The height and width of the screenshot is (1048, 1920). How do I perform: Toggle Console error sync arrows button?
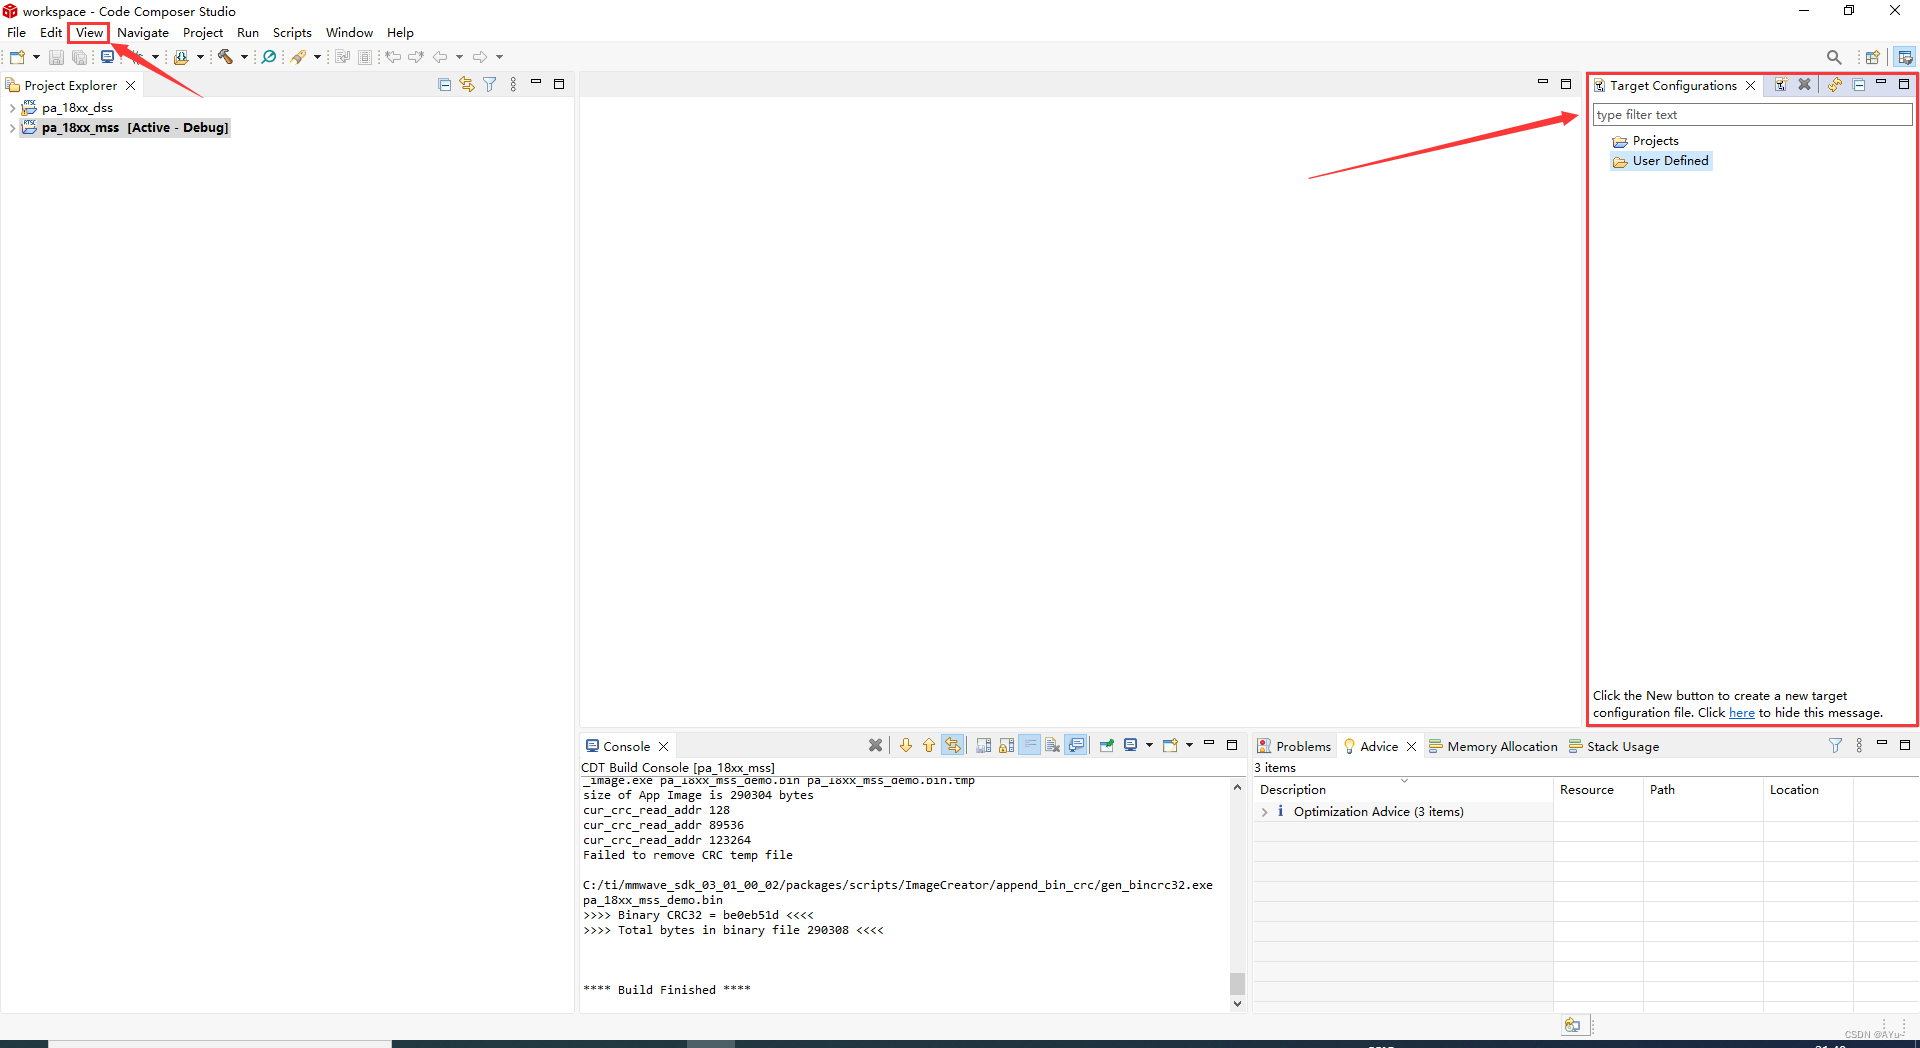pyautogui.click(x=953, y=745)
